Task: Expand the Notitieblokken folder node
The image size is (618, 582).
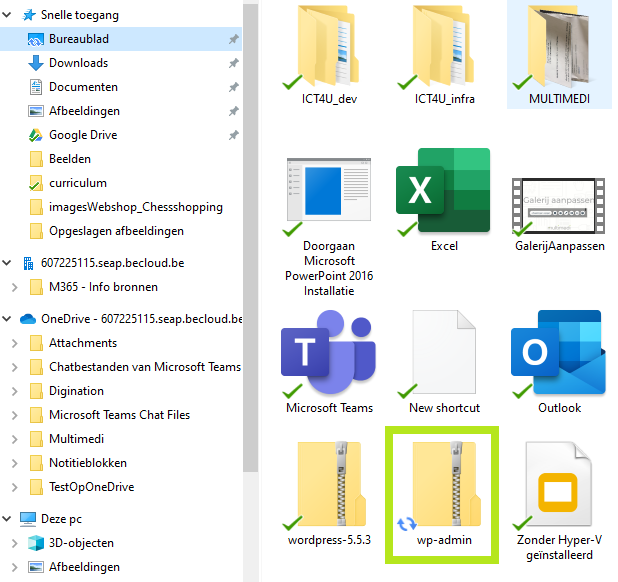Action: point(15,463)
